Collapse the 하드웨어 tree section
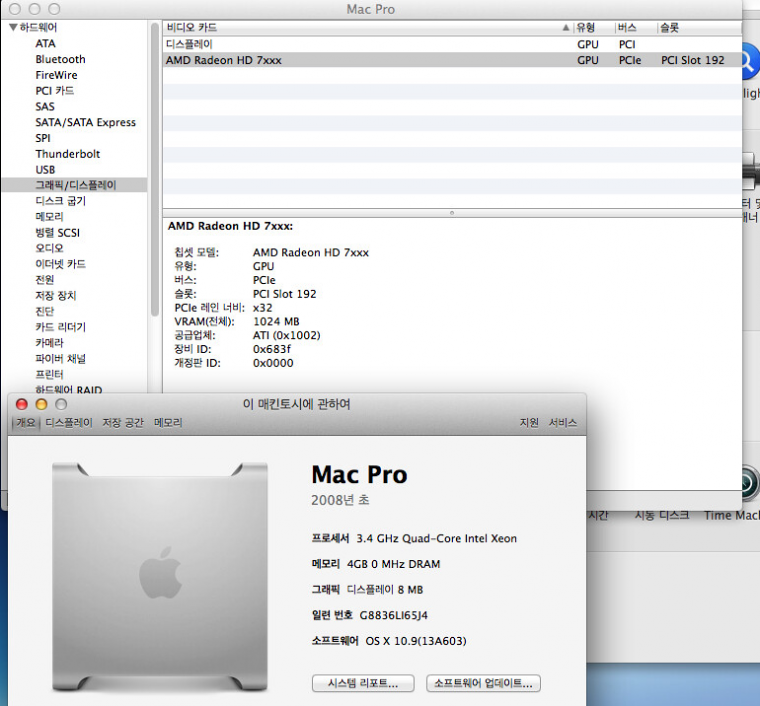Screen dimensions: 760x706 [13, 27]
